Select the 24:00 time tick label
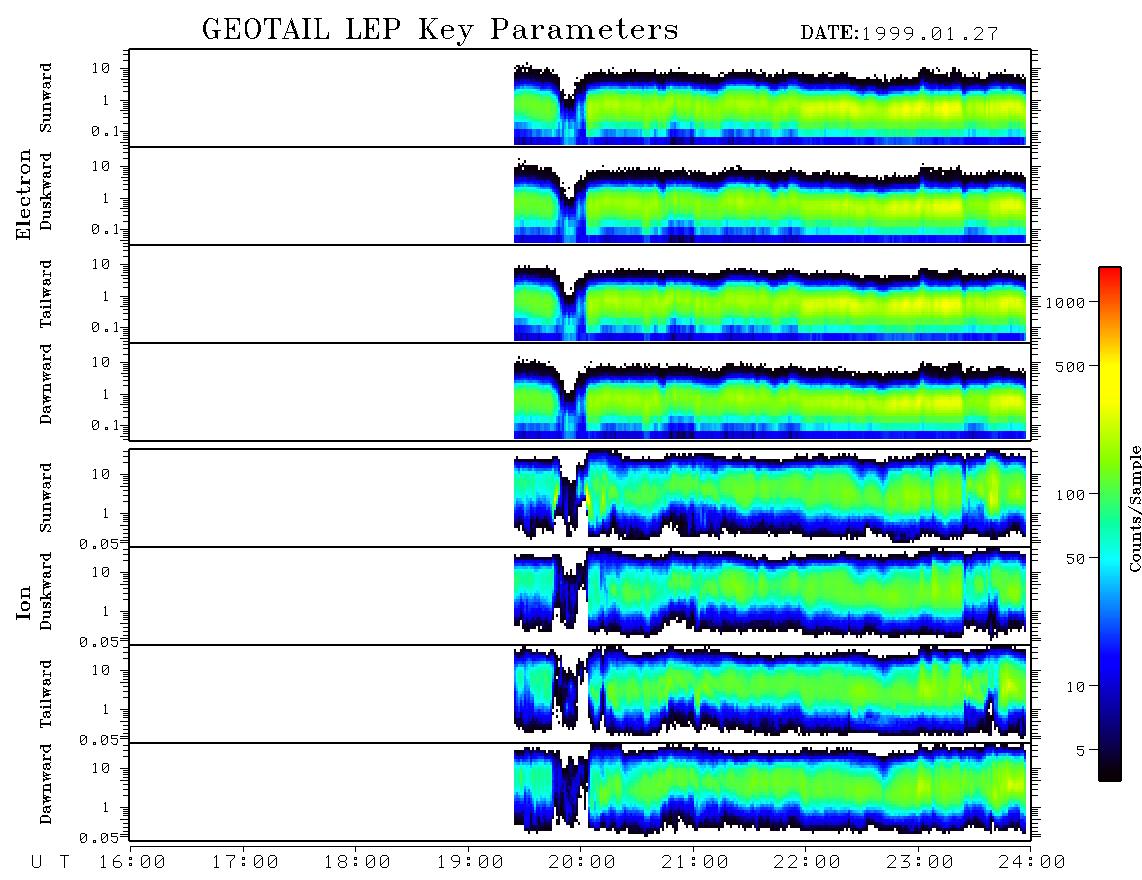 [1032, 862]
